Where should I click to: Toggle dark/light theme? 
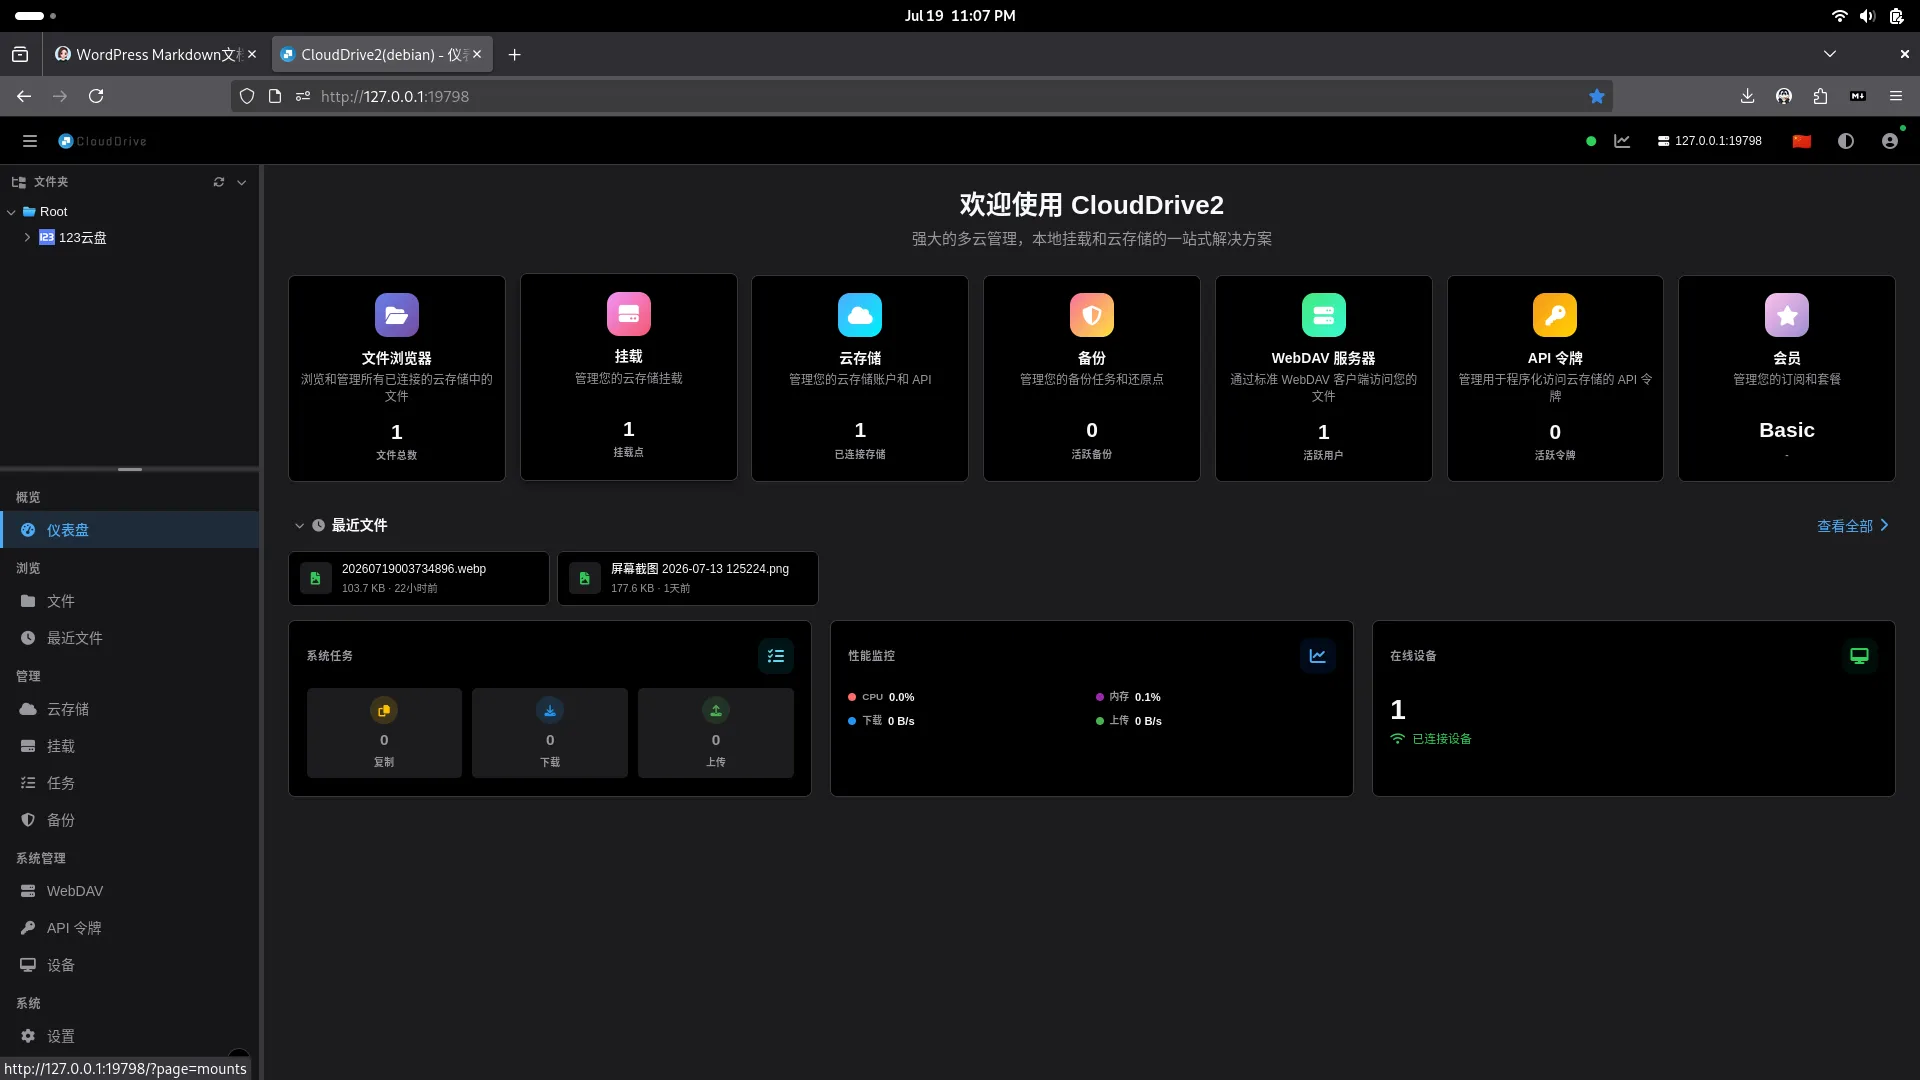click(1846, 141)
